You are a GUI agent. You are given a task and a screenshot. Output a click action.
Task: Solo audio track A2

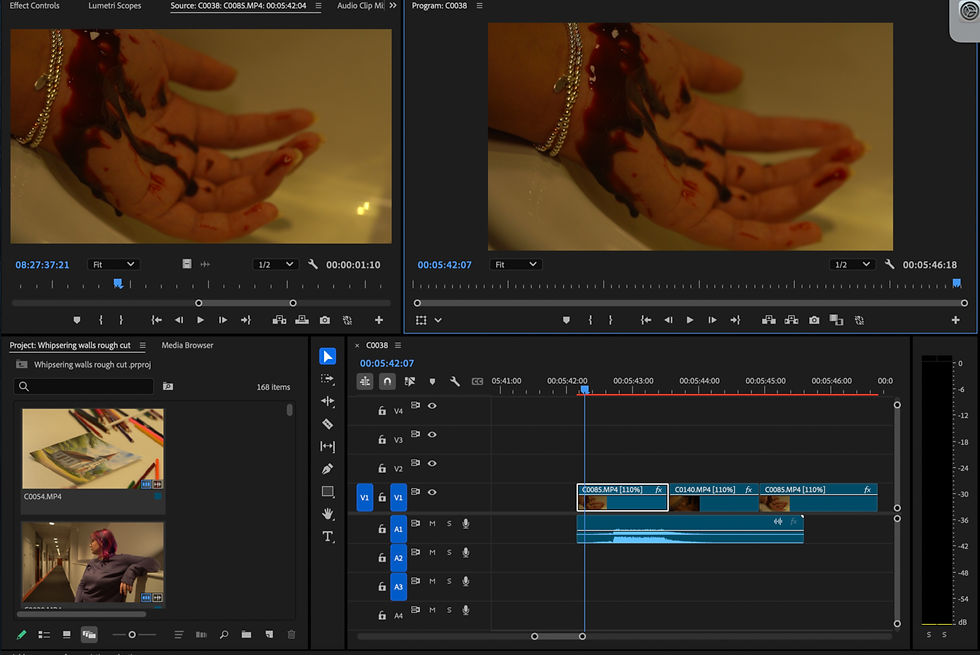[449, 552]
